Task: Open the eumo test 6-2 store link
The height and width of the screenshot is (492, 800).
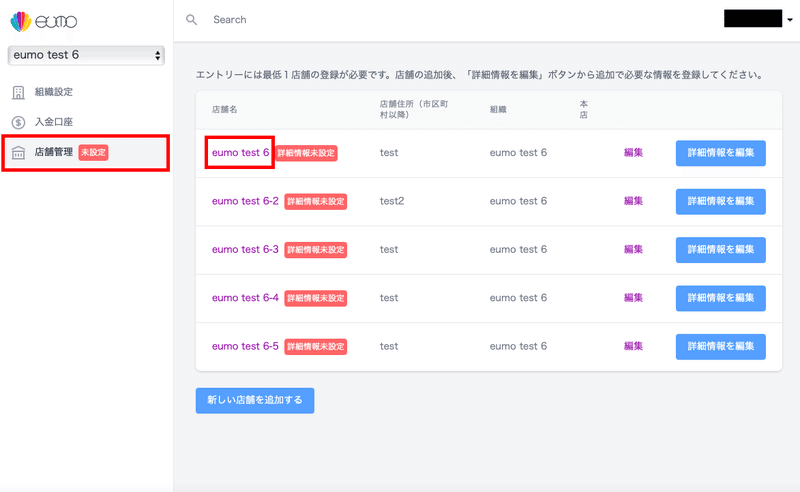Action: coord(245,201)
